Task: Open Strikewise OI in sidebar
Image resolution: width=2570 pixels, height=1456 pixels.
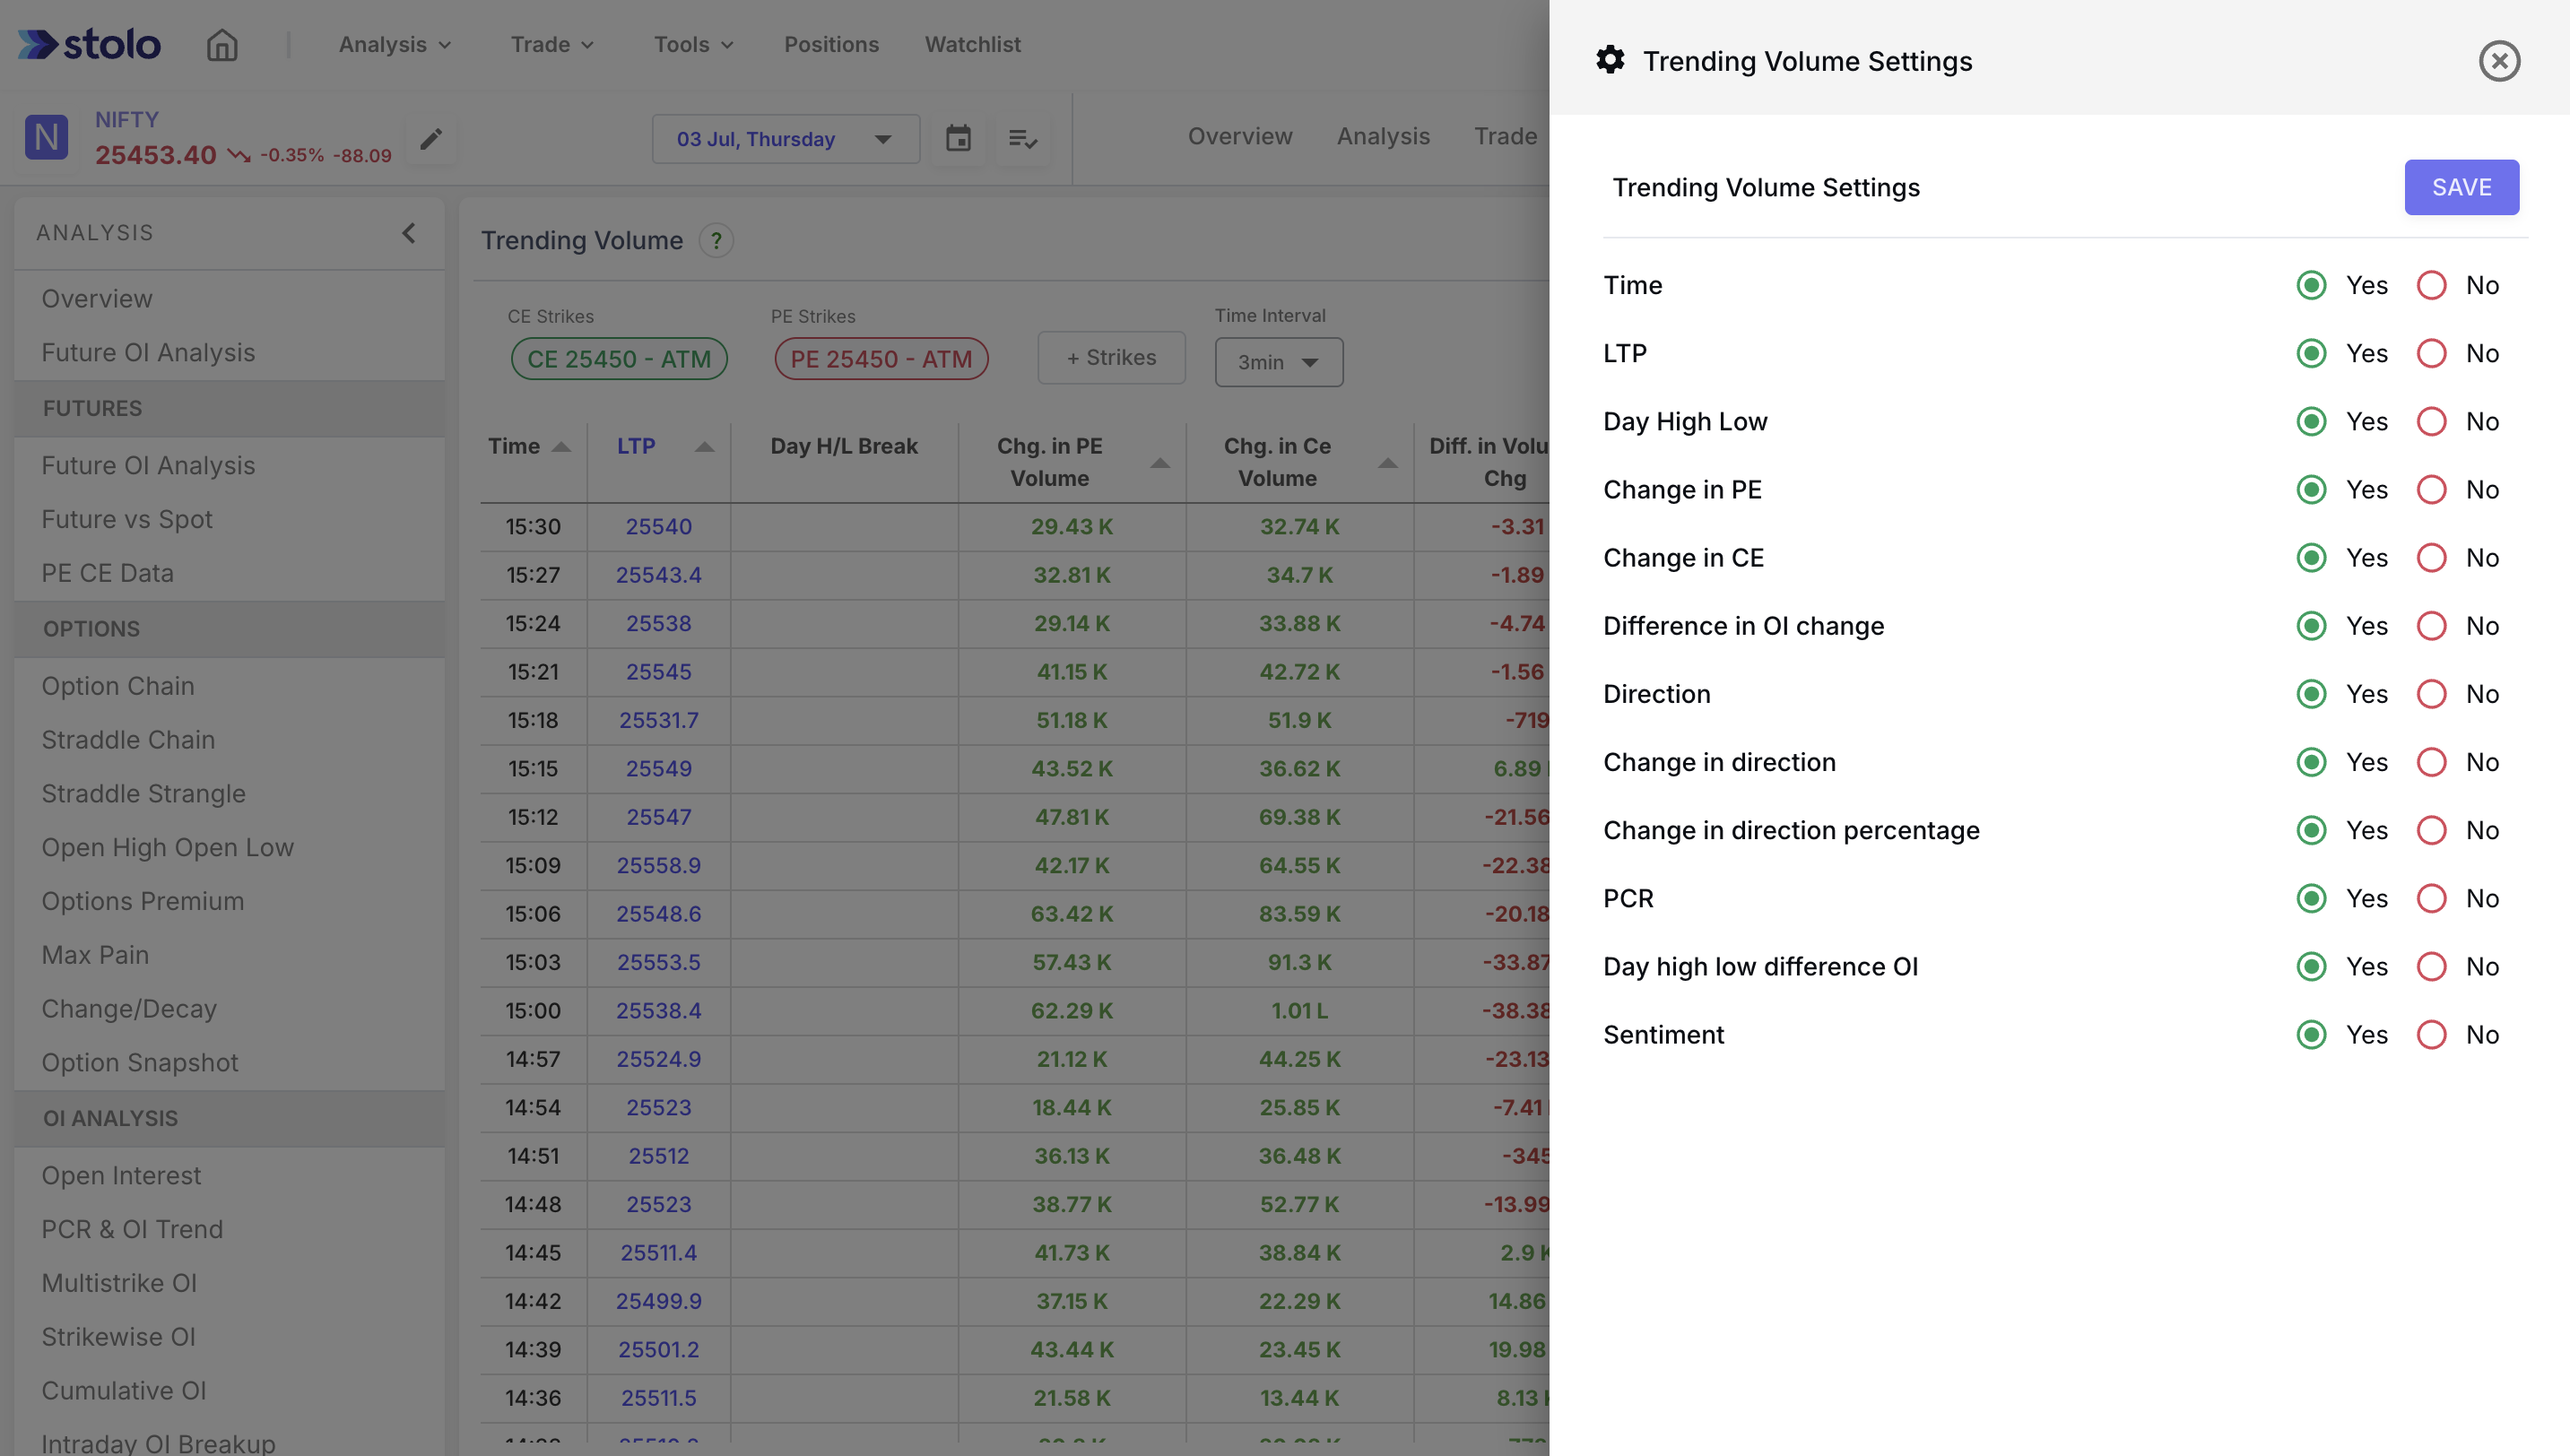Action: pos(118,1338)
